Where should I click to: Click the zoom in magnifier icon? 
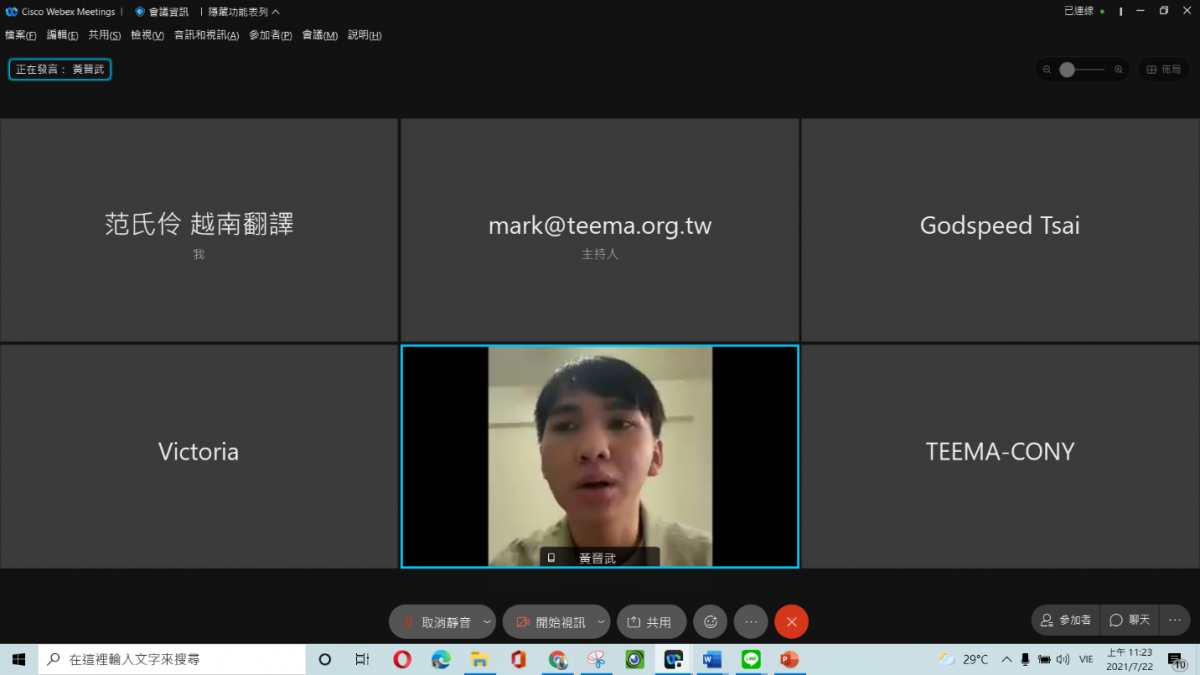tap(1119, 70)
